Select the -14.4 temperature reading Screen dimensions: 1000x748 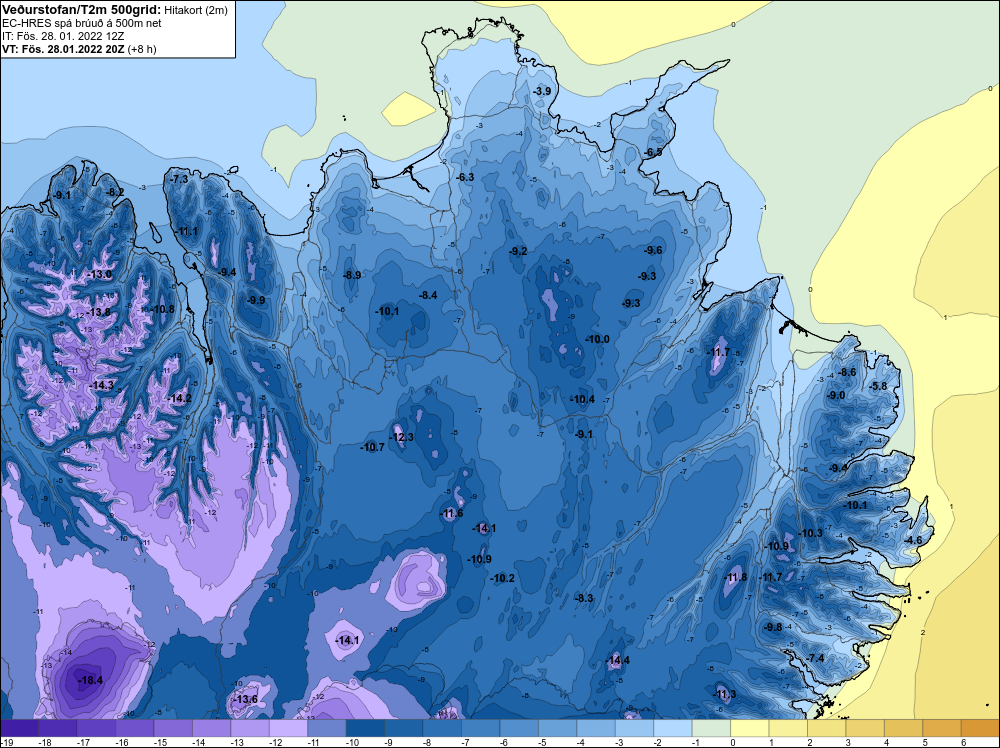coord(618,660)
